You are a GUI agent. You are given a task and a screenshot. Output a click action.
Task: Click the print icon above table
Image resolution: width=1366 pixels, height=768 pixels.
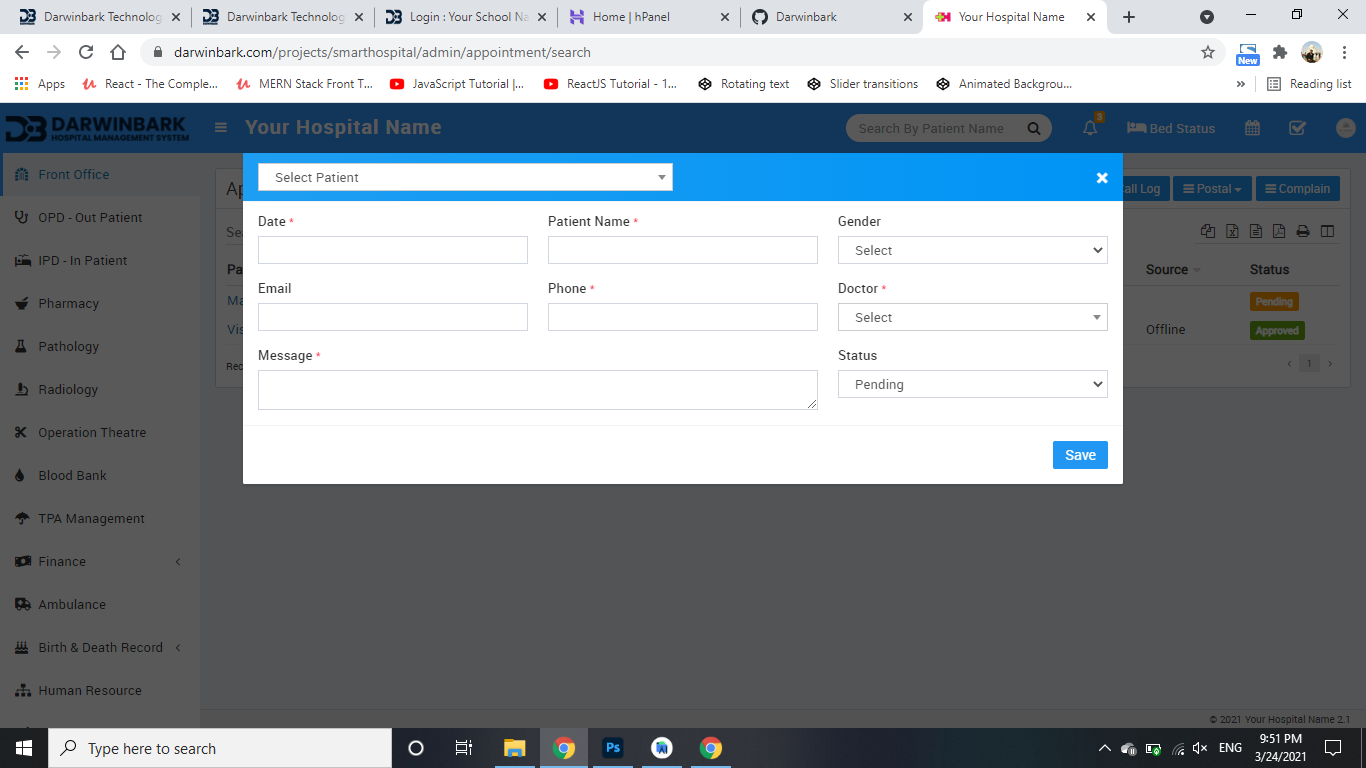point(1303,231)
